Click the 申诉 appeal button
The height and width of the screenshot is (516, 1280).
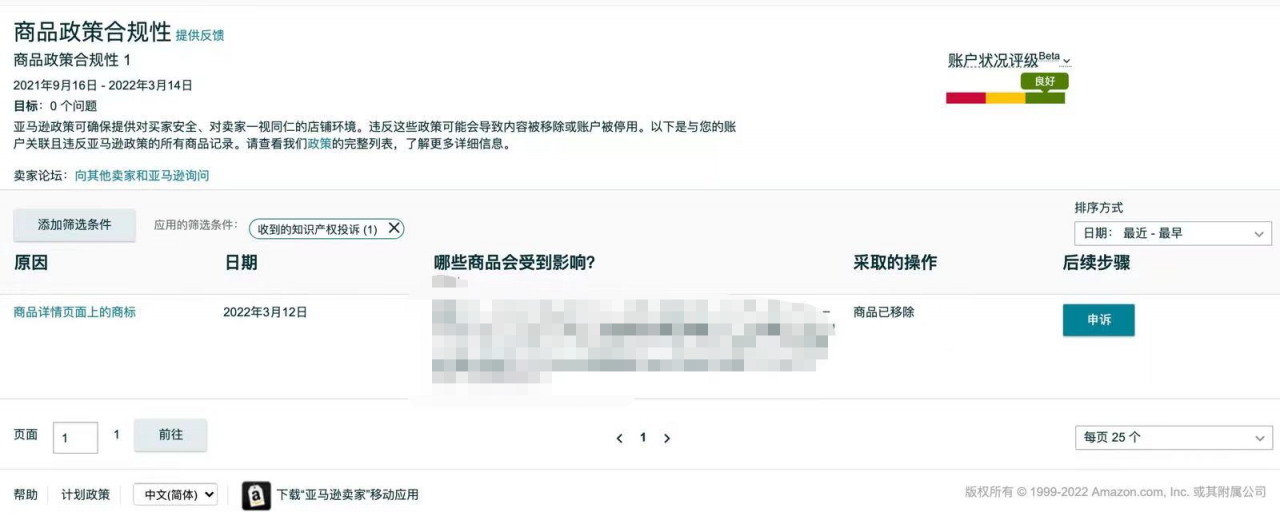pos(1098,320)
